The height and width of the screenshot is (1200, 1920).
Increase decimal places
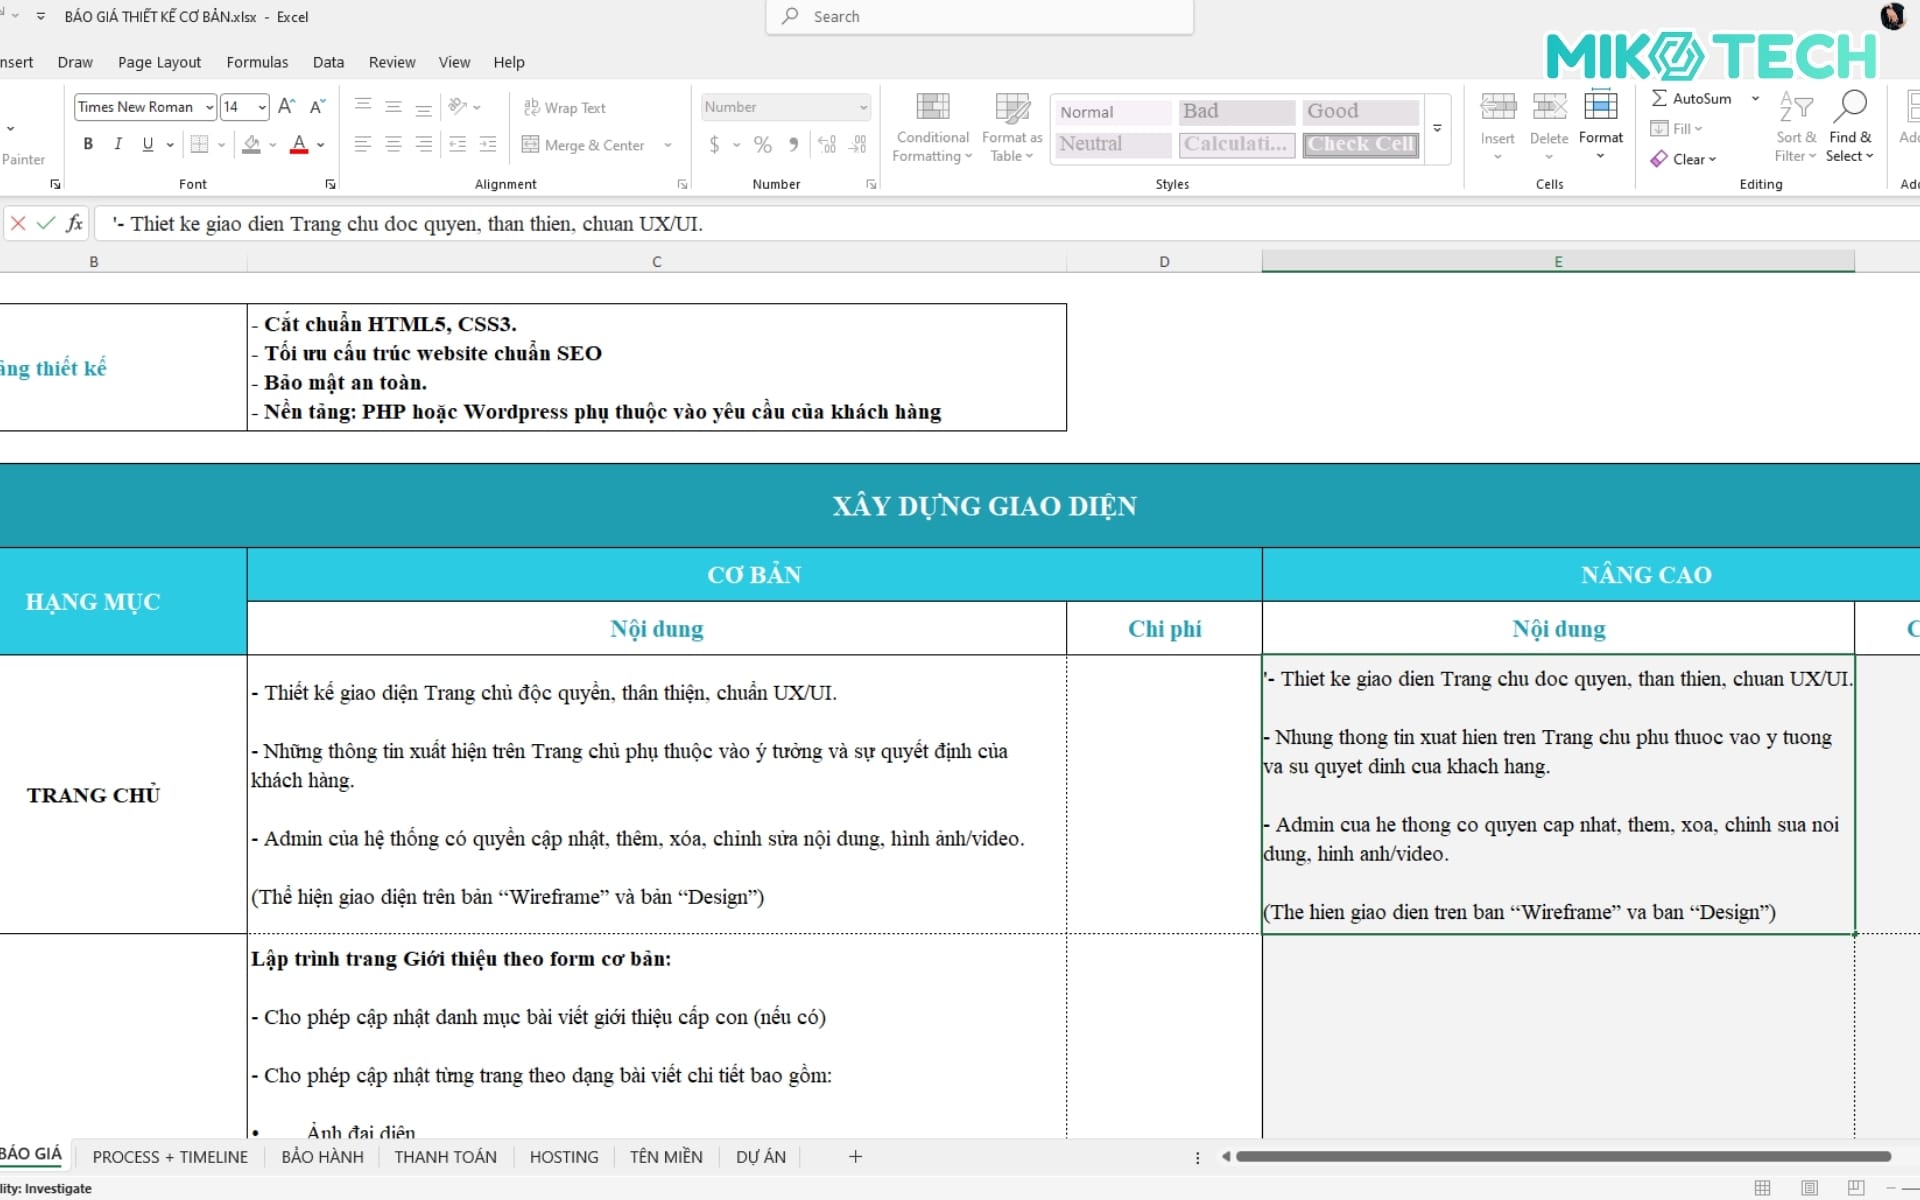click(x=827, y=144)
